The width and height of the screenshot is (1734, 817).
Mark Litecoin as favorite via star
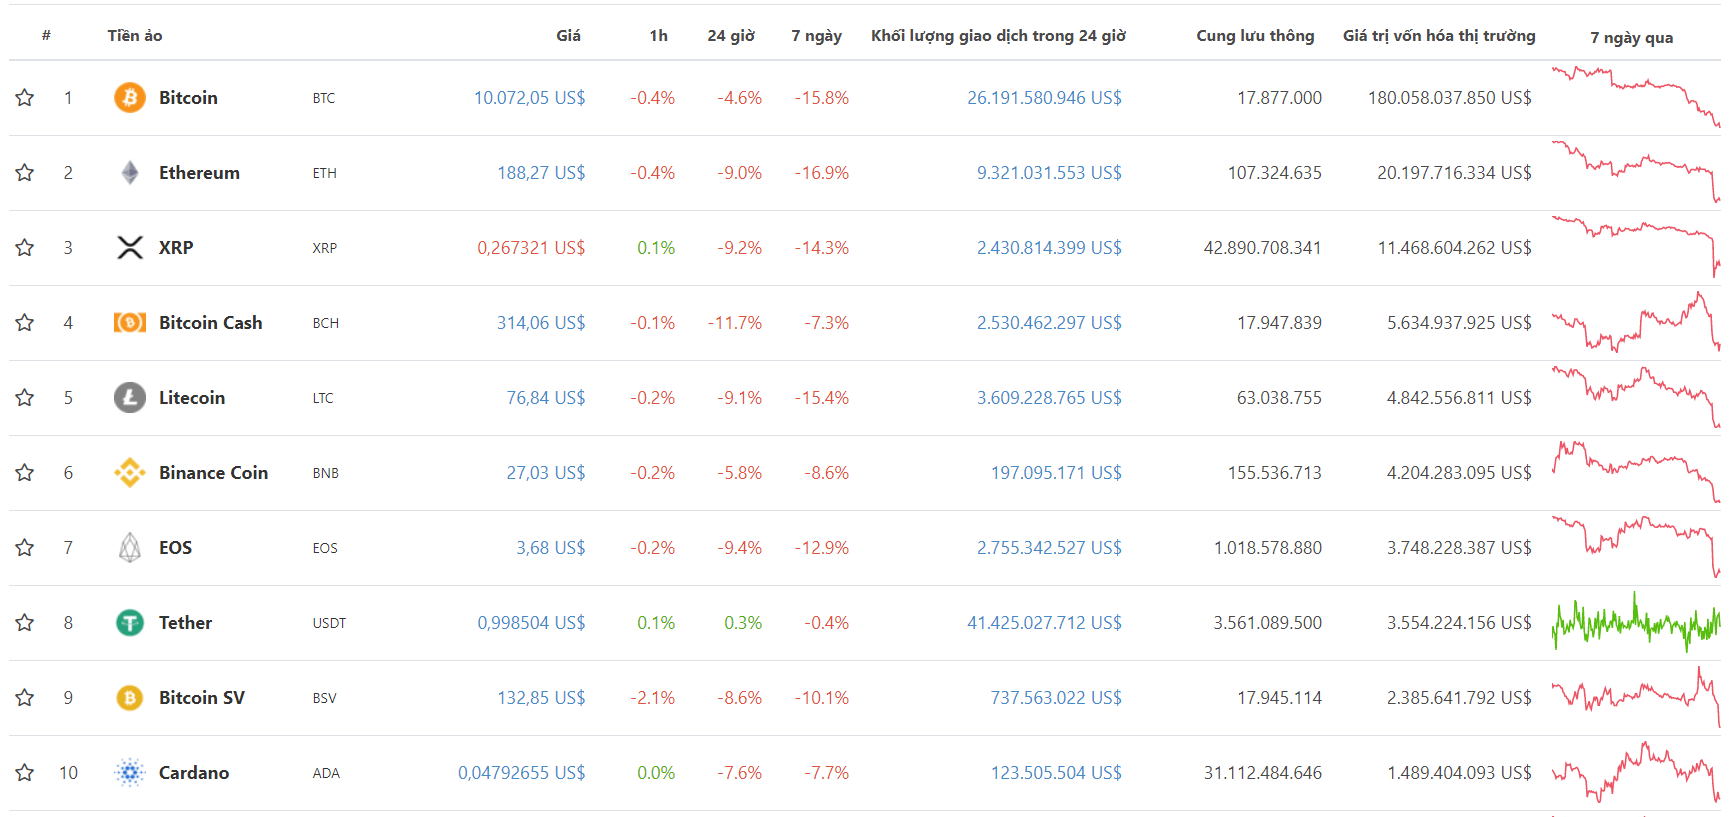[x=25, y=397]
